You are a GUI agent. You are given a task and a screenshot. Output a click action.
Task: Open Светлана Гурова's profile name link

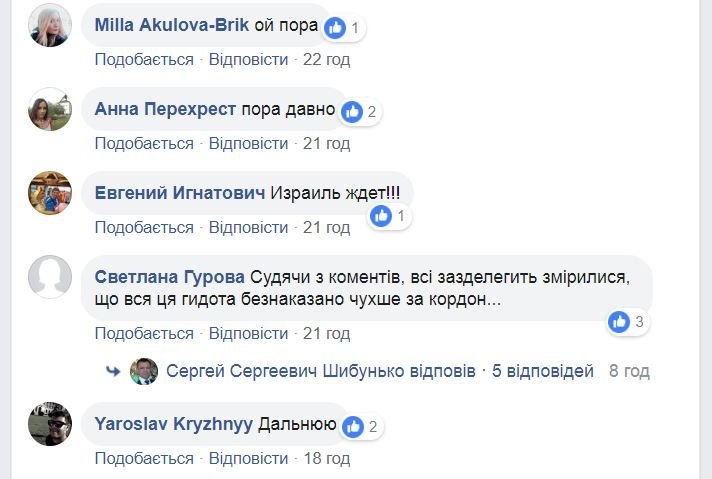click(170, 277)
